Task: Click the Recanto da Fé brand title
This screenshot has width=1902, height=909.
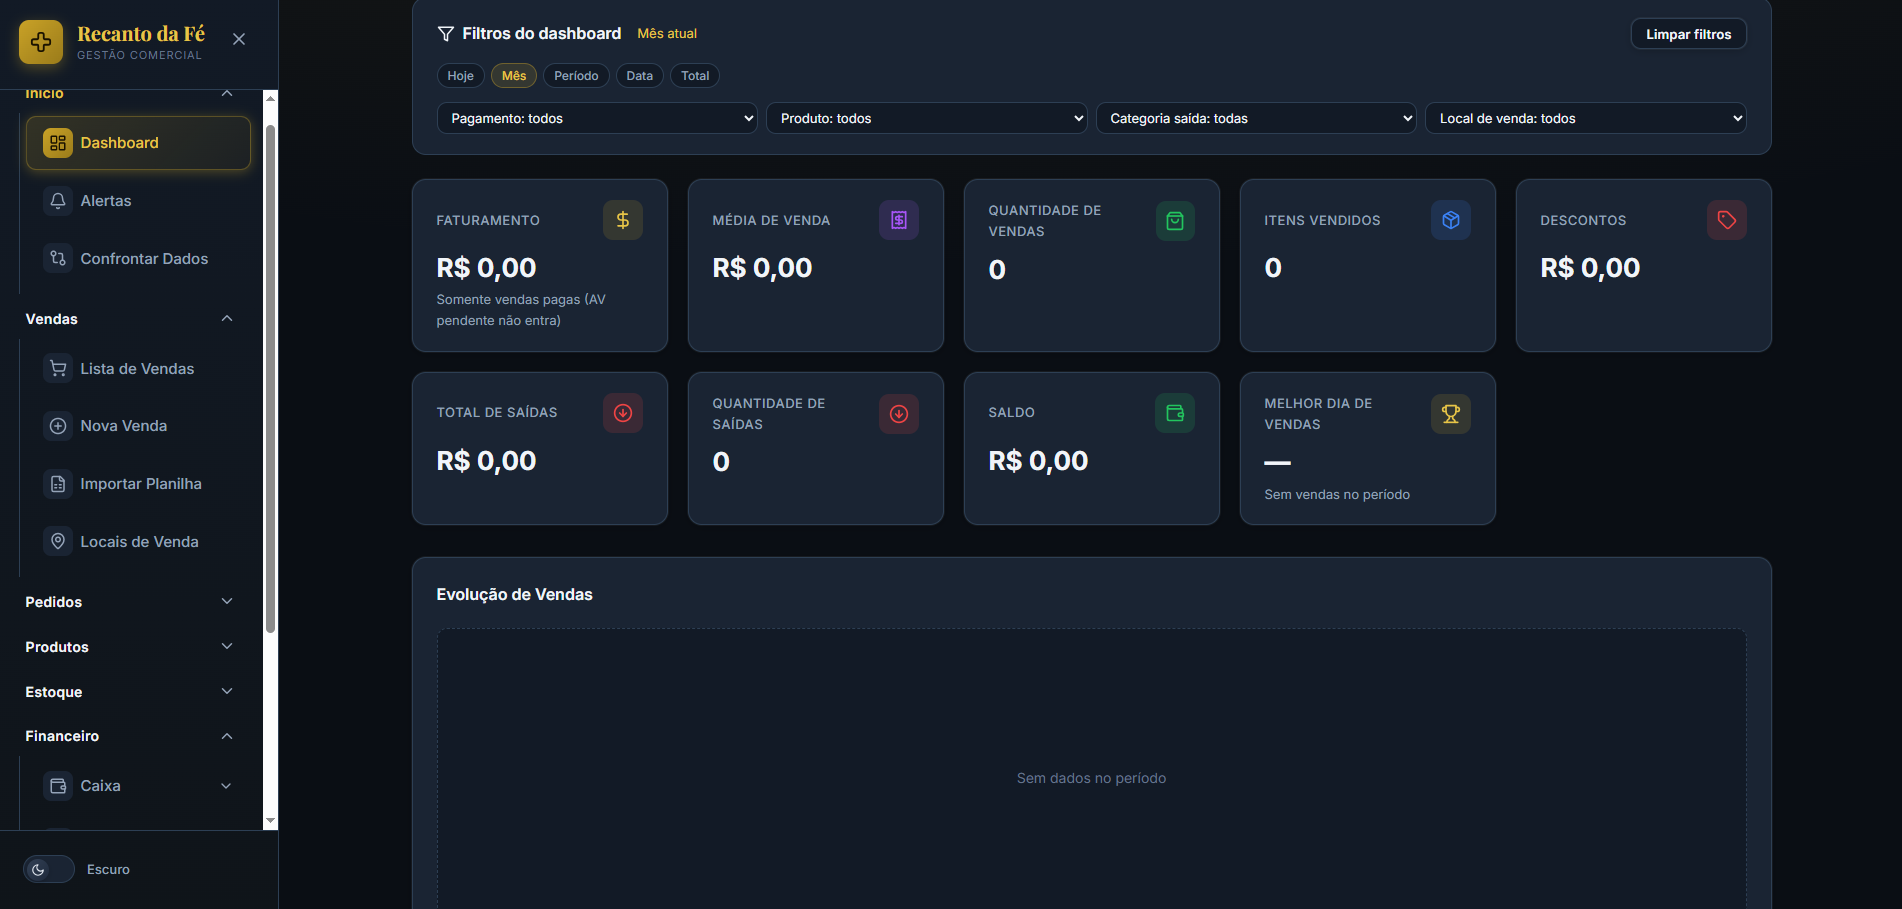Action: coord(141,34)
